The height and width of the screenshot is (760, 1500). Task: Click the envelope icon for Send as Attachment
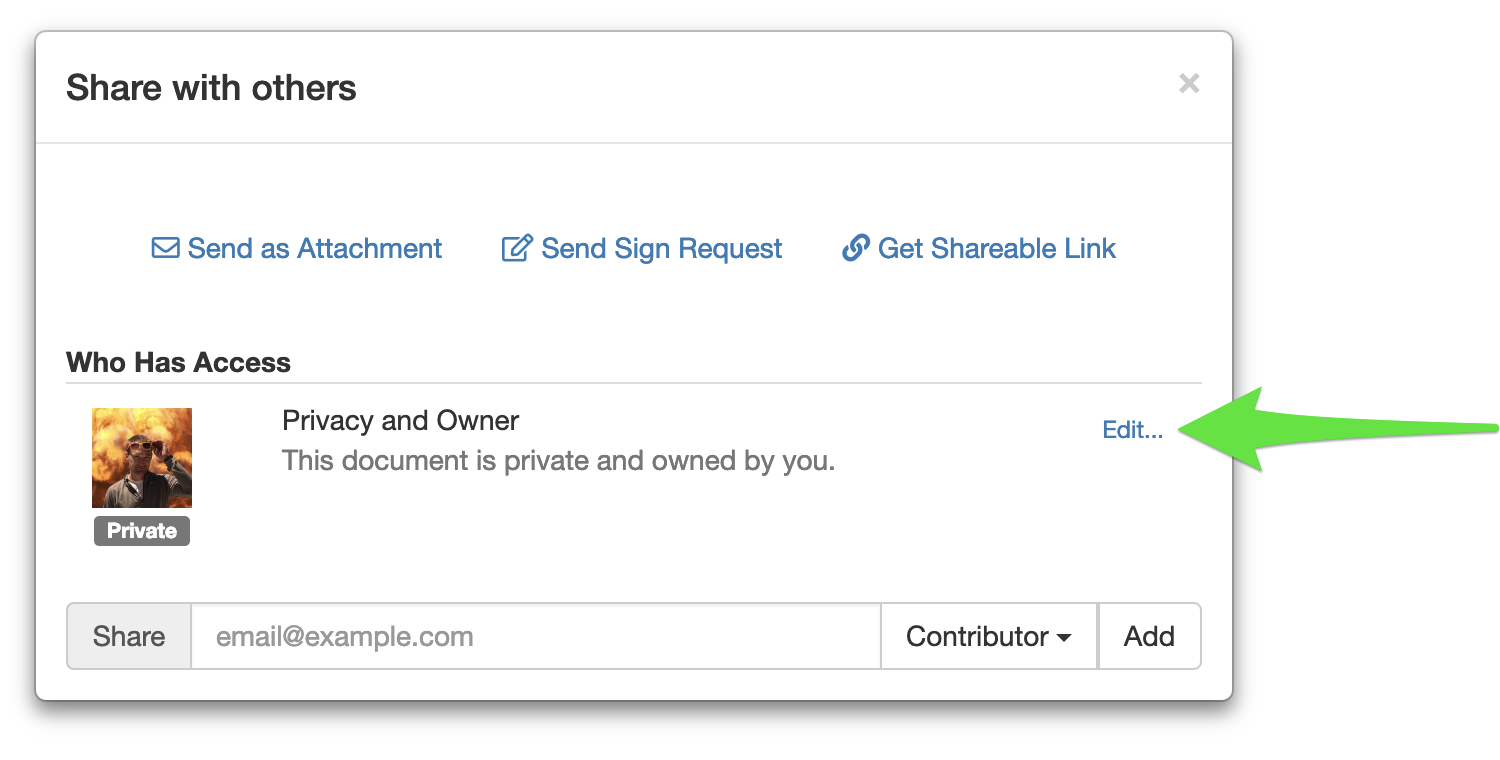pyautogui.click(x=165, y=248)
